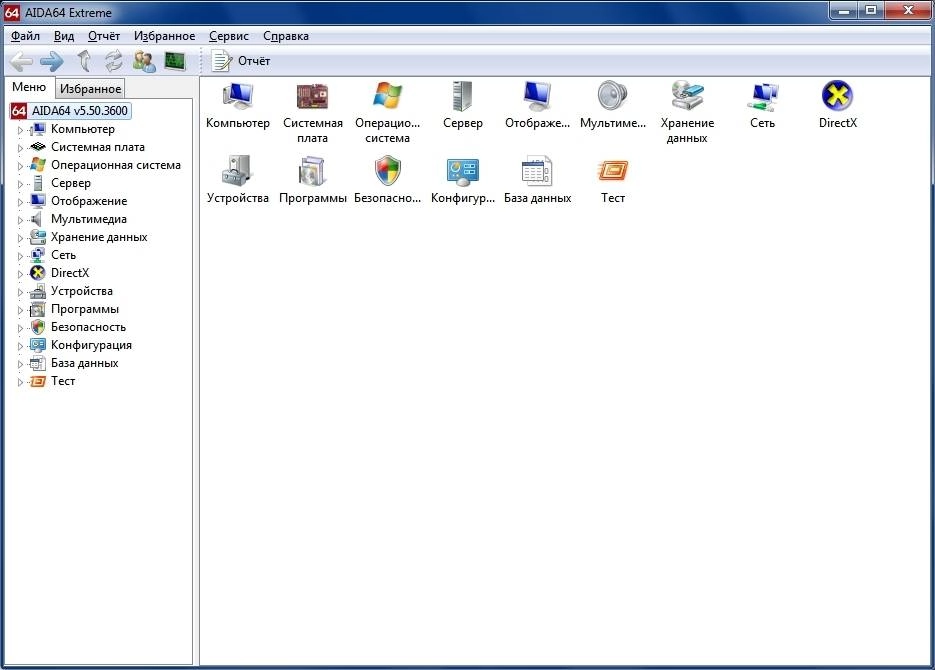This screenshot has height=670, width=935.
Task: Switch to the Избранное sidebar tab
Action: [x=91, y=89]
